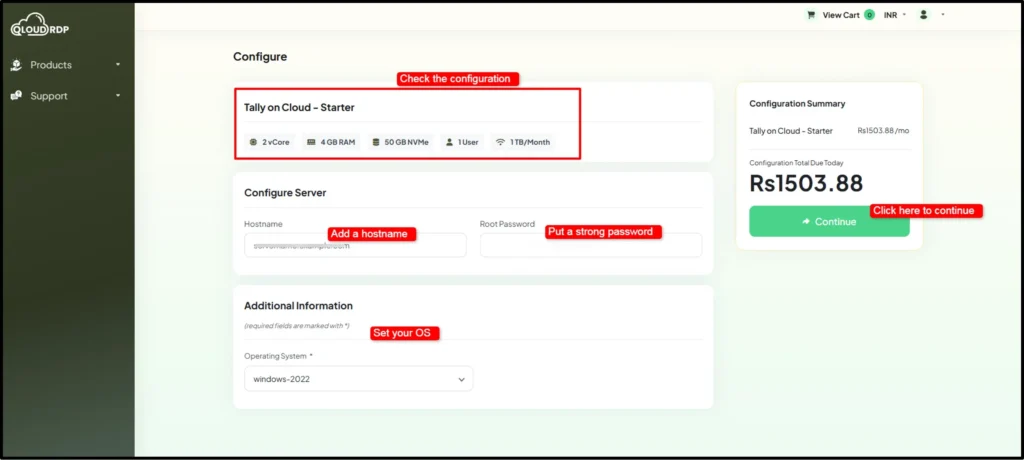
Task: Click the 50 GB NVMe storage icon
Action: 376,142
